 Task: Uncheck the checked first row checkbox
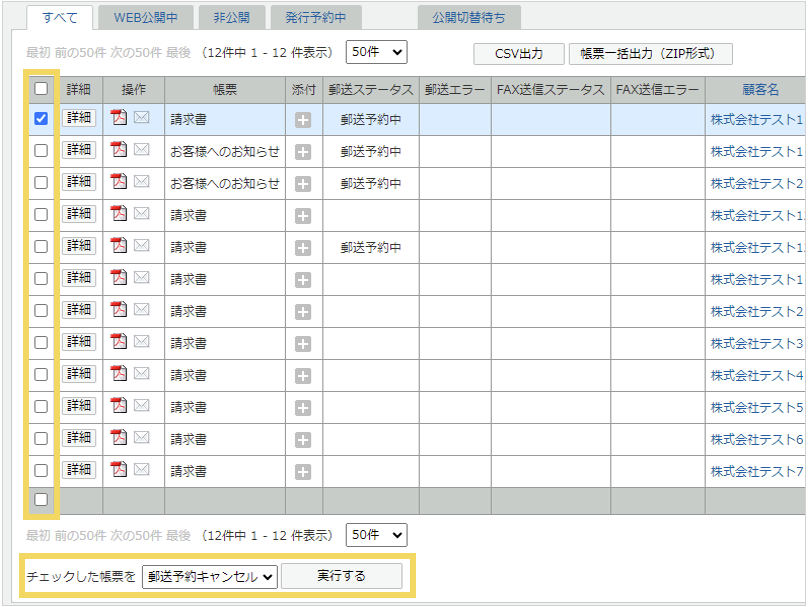(41, 119)
